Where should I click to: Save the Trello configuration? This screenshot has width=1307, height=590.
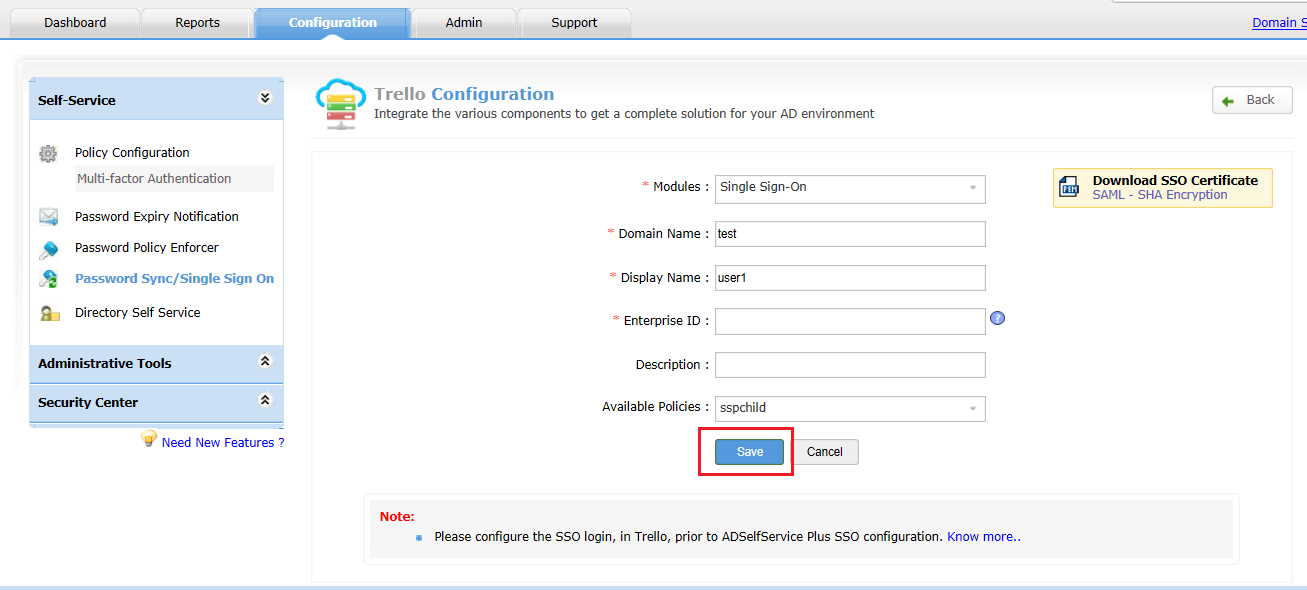(x=750, y=452)
